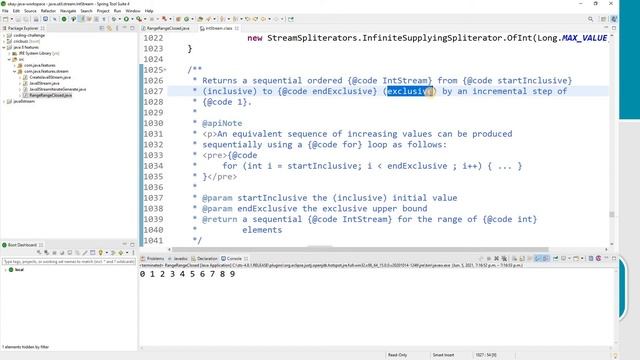Select JavaStreamIterateGenerate.java in the tree
The width and height of the screenshot is (640, 360).
point(58,89)
